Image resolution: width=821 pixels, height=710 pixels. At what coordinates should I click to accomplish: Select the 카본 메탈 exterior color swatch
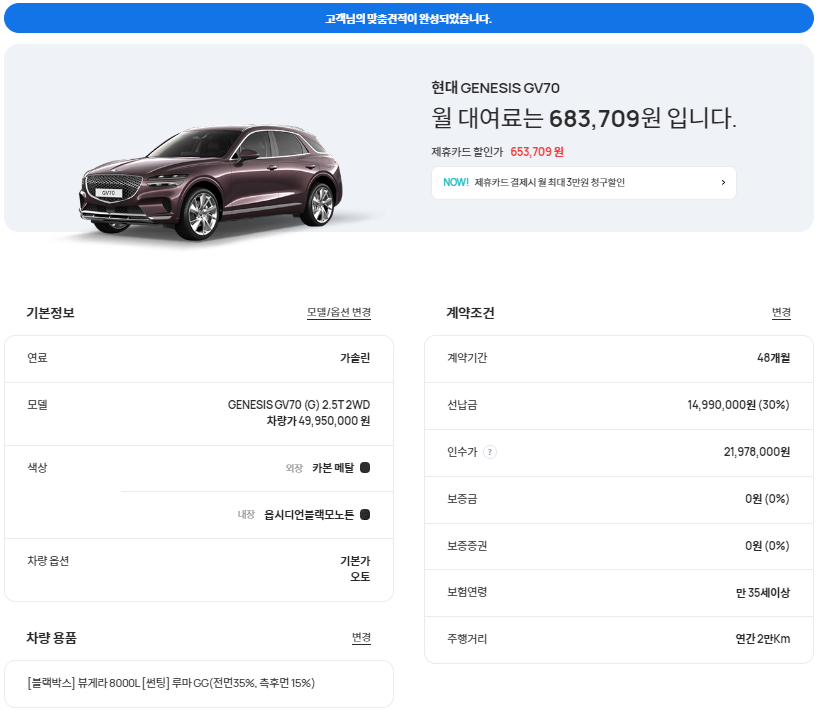coord(364,467)
